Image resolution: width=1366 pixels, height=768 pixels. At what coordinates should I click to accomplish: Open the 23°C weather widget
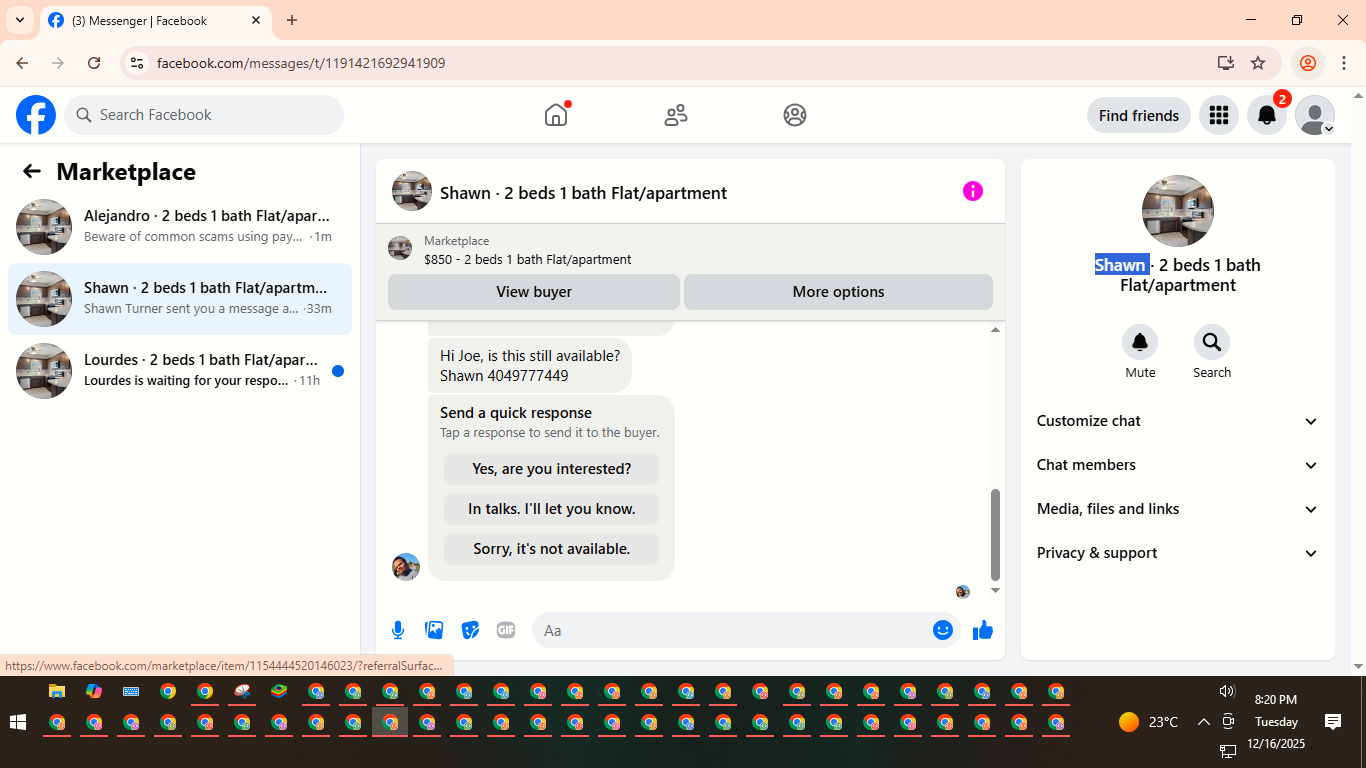pyautogui.click(x=1148, y=722)
